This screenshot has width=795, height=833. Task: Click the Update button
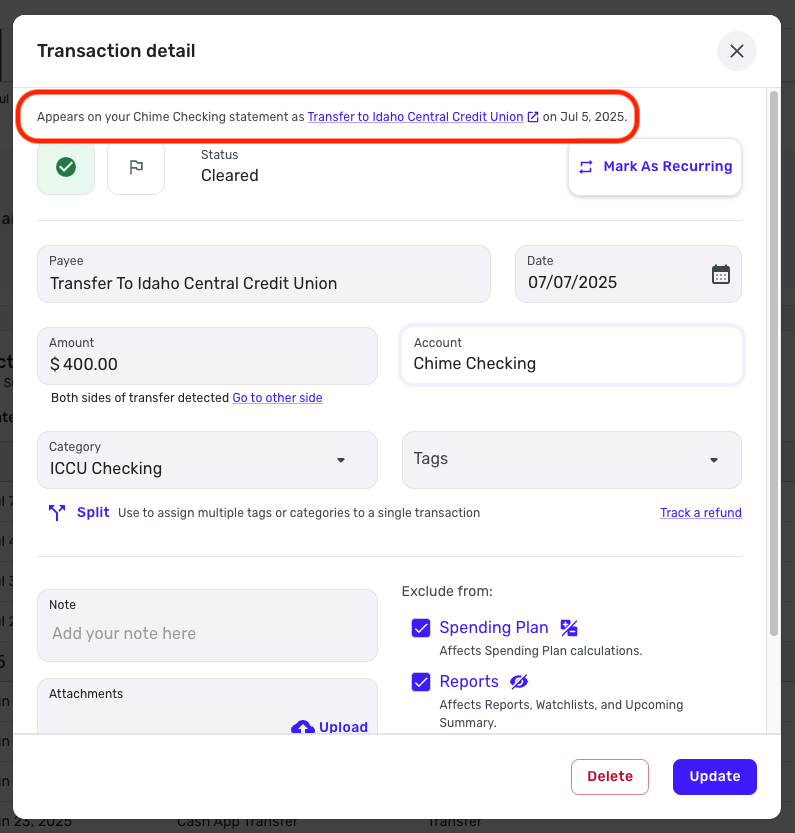click(715, 777)
